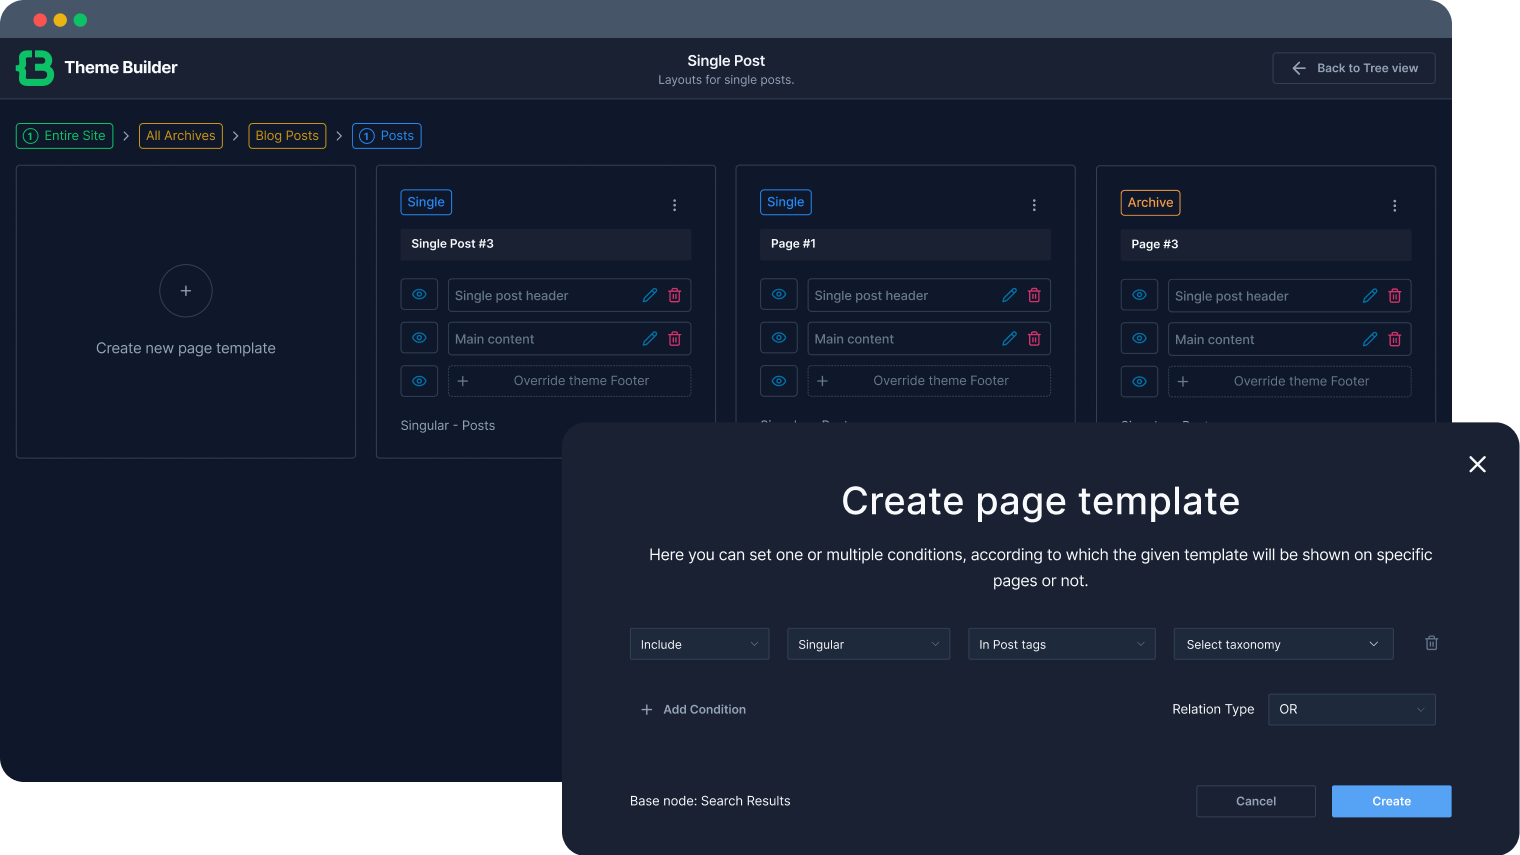1520x855 pixels.
Task: Toggle header visibility eye in Page #3
Action: [1139, 295]
